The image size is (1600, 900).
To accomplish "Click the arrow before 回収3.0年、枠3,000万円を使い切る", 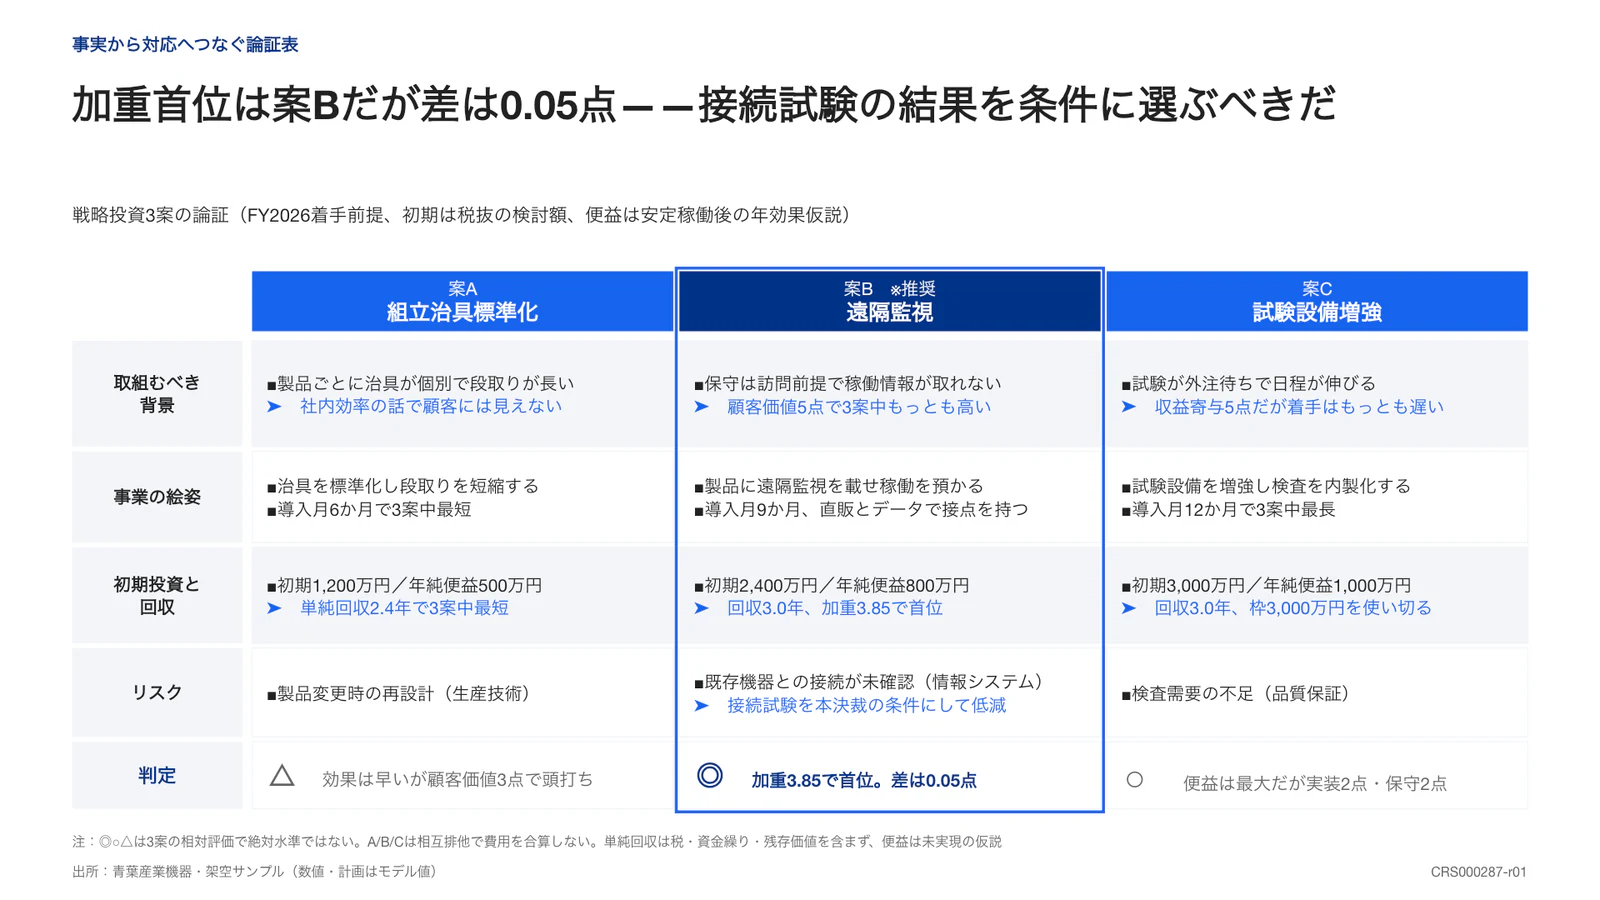I will 1129,608.
